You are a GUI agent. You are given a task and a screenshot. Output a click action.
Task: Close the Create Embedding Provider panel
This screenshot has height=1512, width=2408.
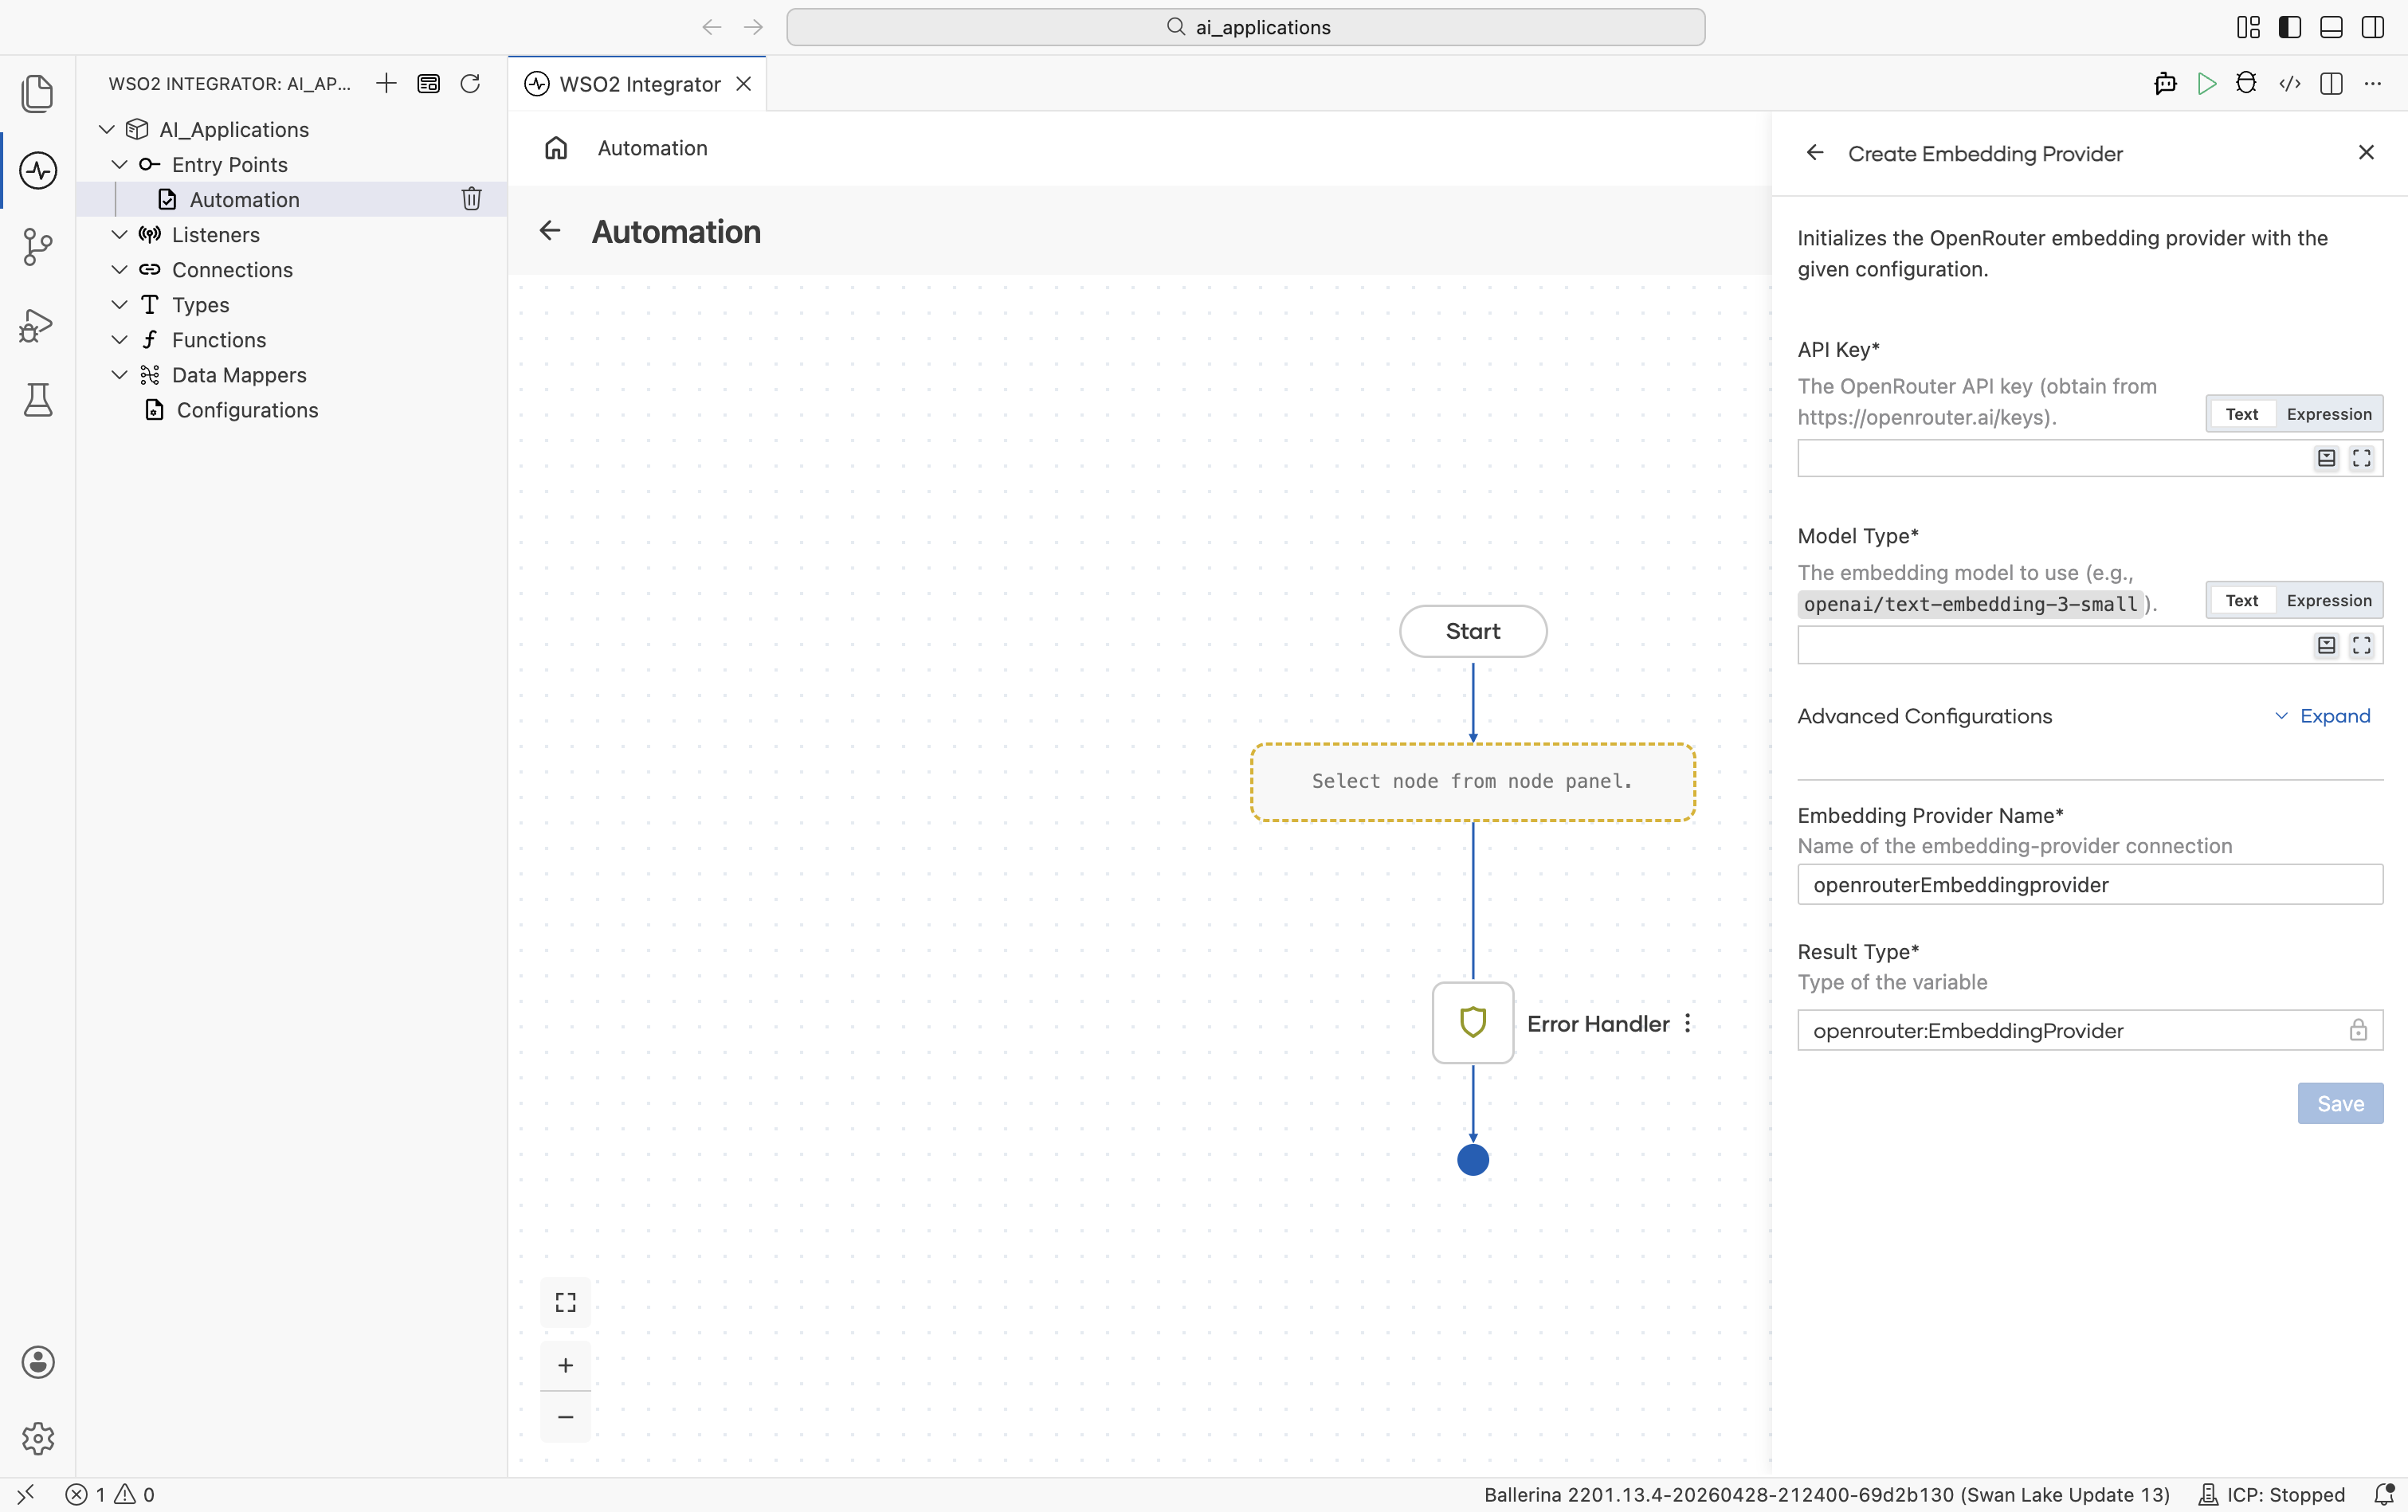(2366, 152)
